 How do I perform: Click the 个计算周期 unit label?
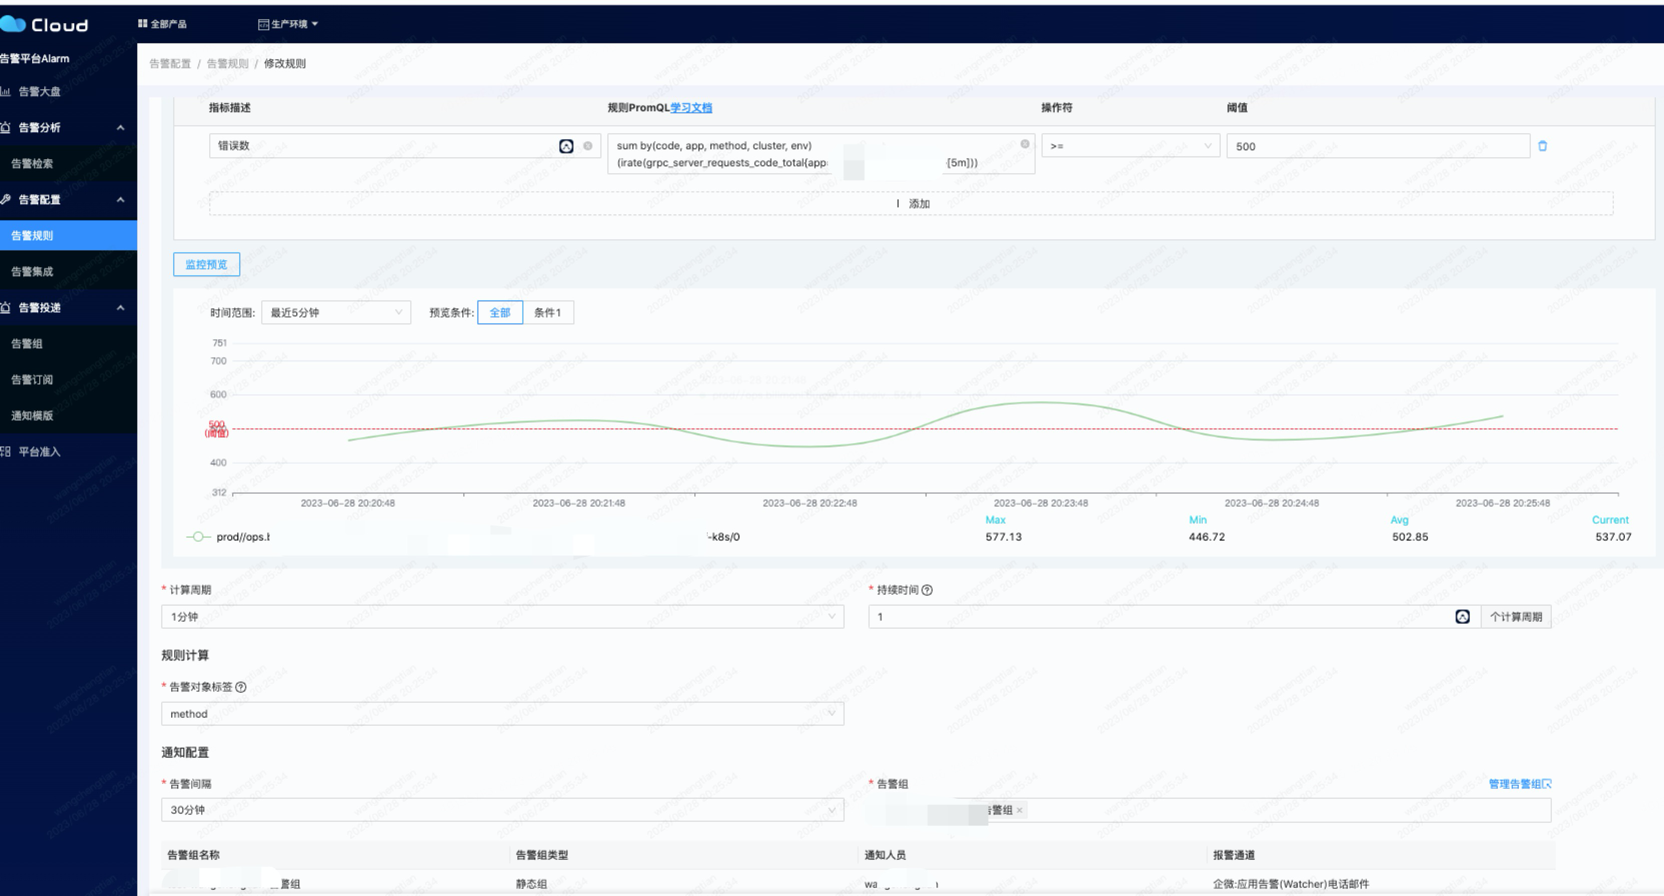coord(1516,617)
